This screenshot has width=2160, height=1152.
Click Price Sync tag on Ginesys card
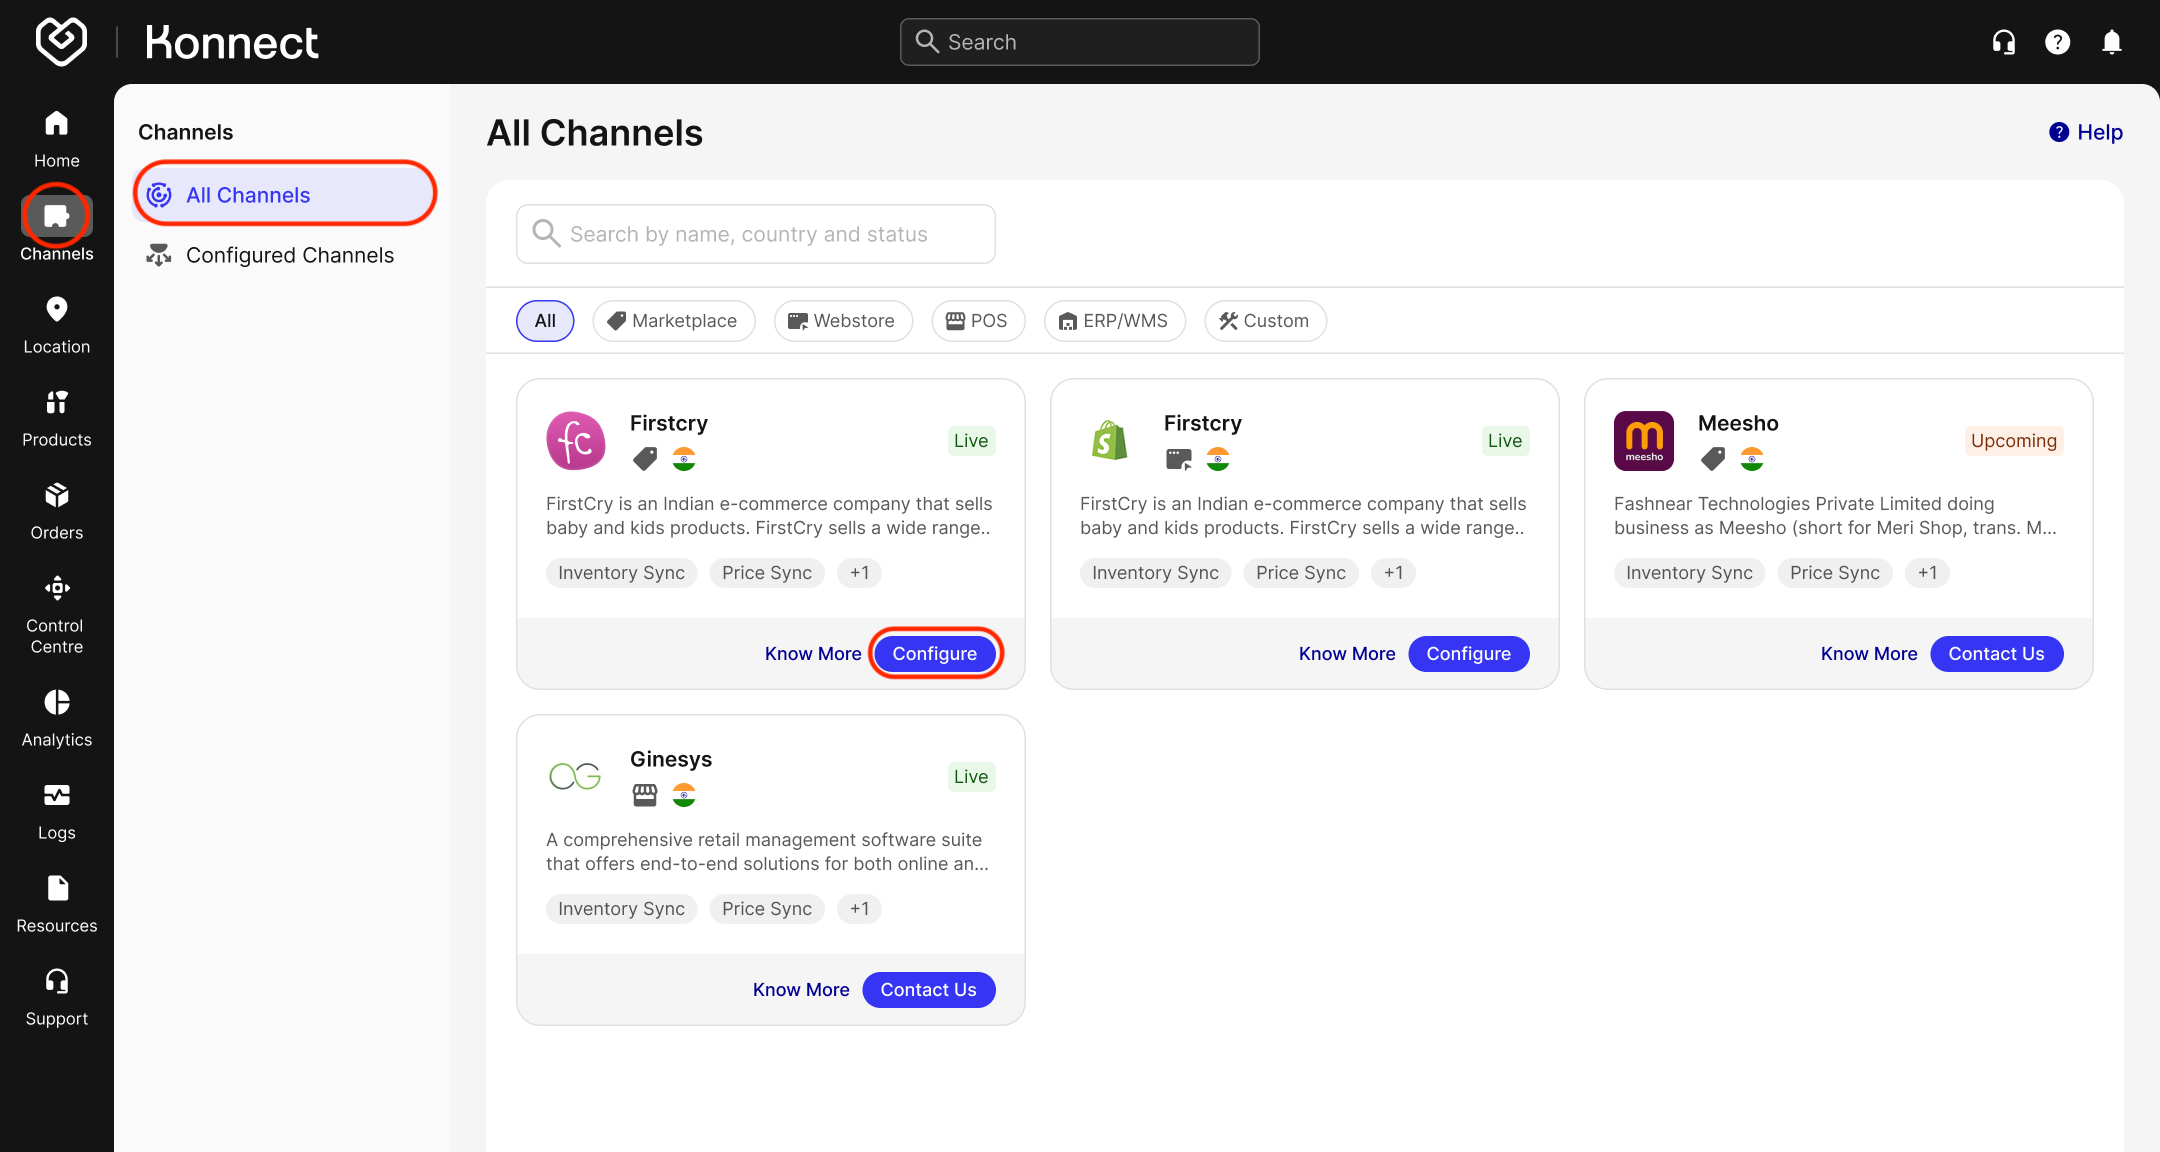pyautogui.click(x=767, y=909)
